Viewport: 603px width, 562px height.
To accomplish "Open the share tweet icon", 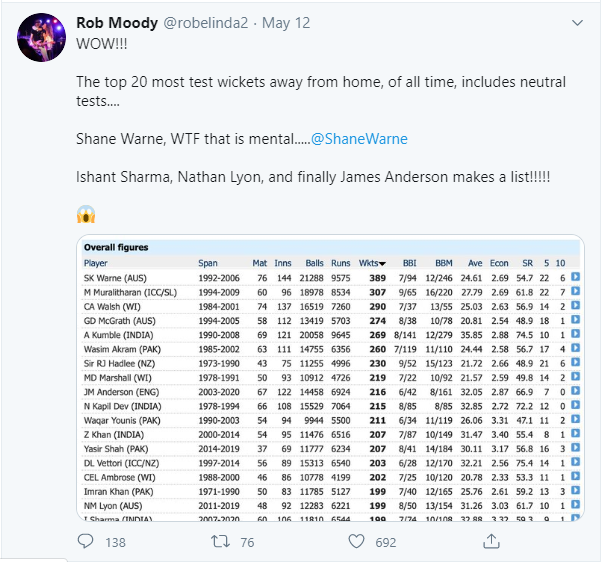I will (491, 541).
